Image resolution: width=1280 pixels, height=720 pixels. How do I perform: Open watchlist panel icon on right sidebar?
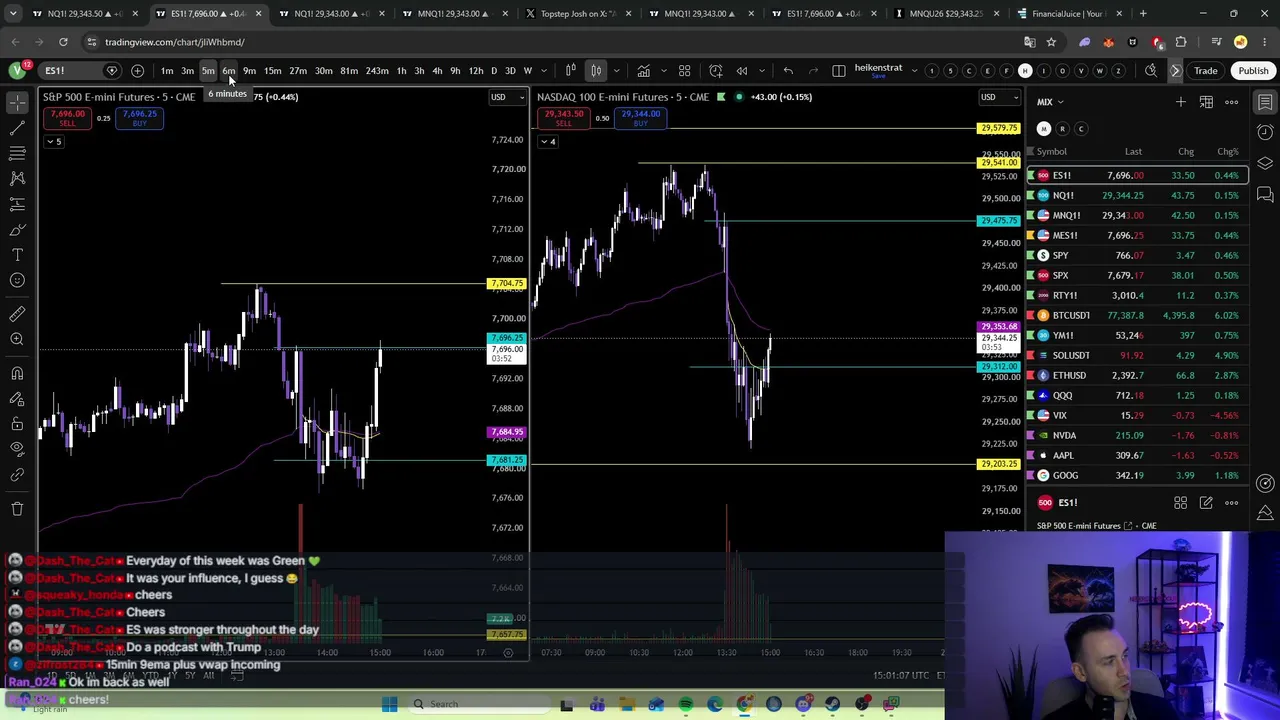coord(1265,103)
